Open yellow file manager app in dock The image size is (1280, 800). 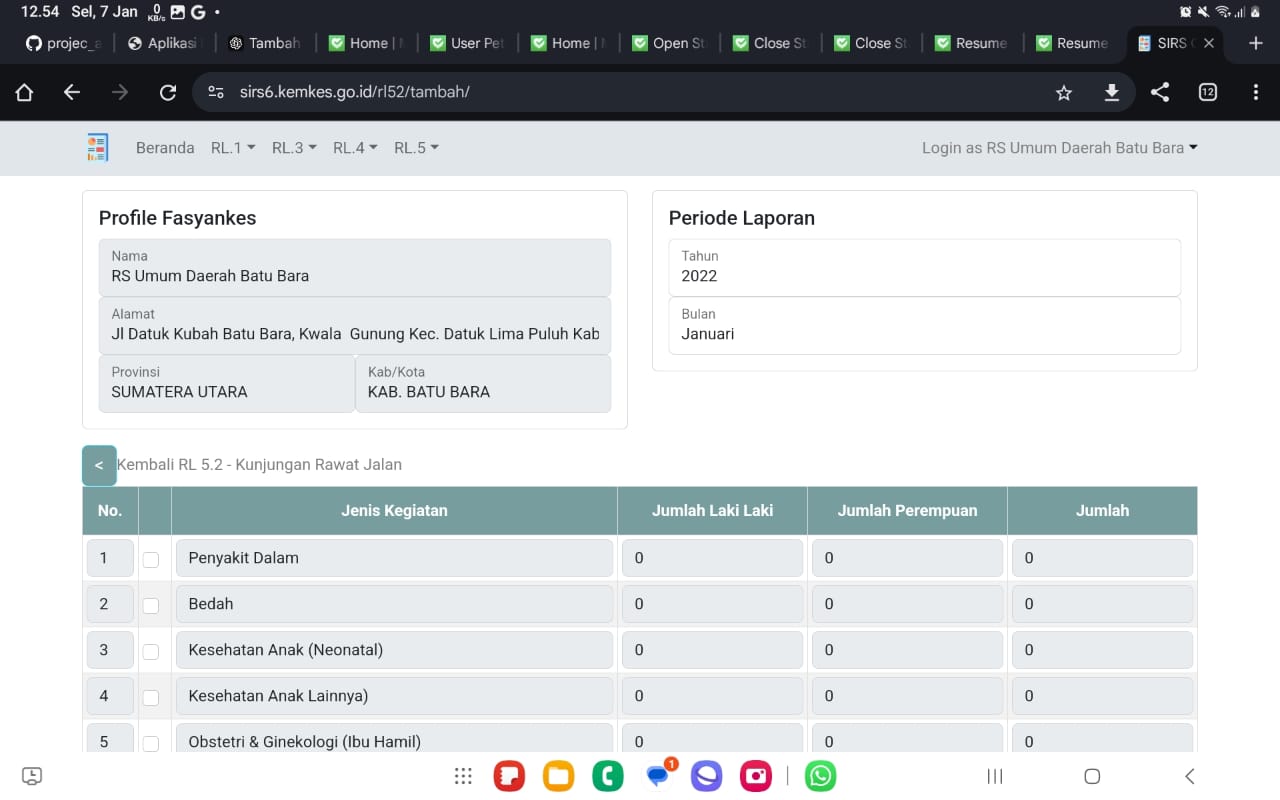(559, 776)
